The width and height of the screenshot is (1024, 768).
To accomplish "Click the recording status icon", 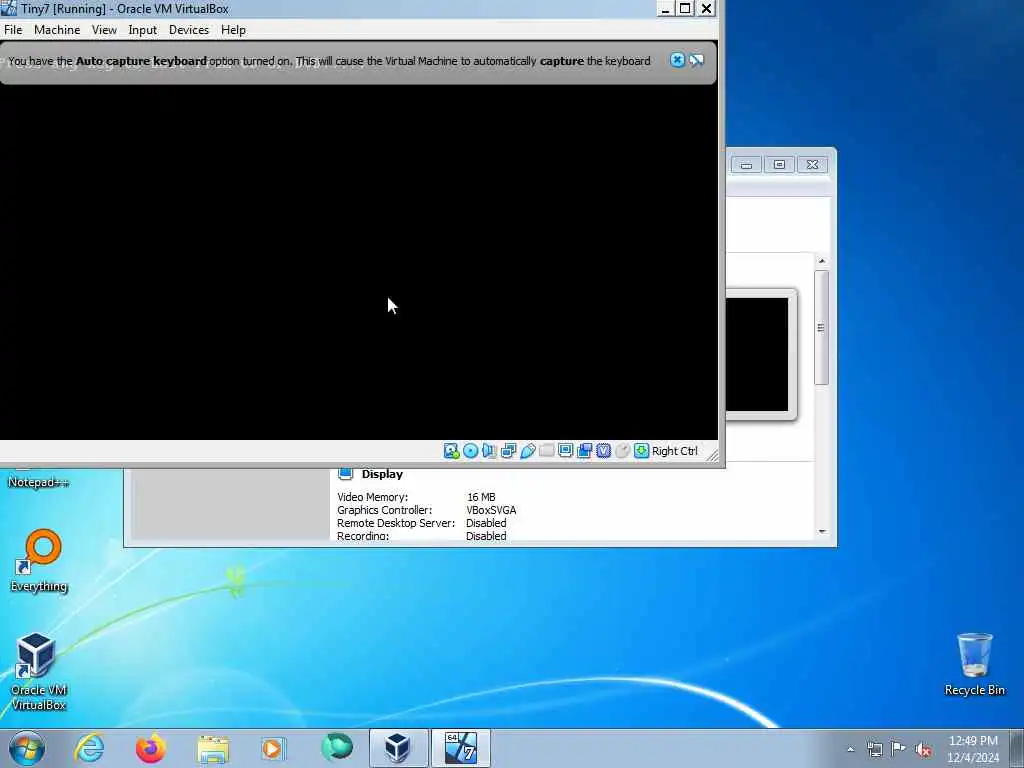I will pos(584,451).
